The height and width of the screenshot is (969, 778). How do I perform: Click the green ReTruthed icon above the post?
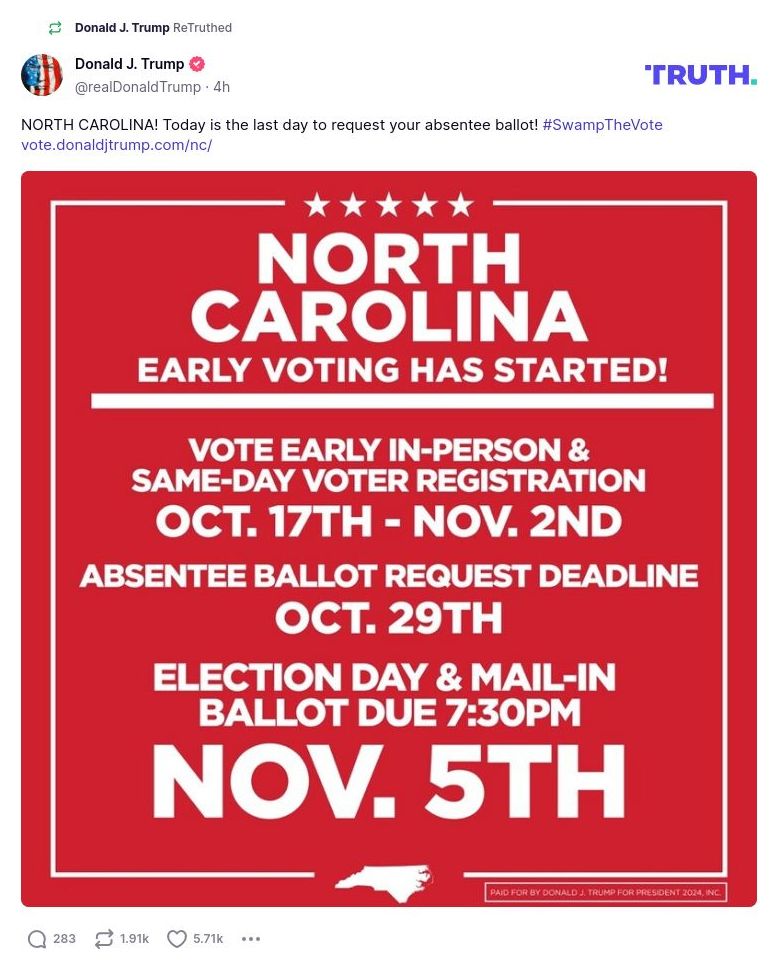(x=55, y=28)
